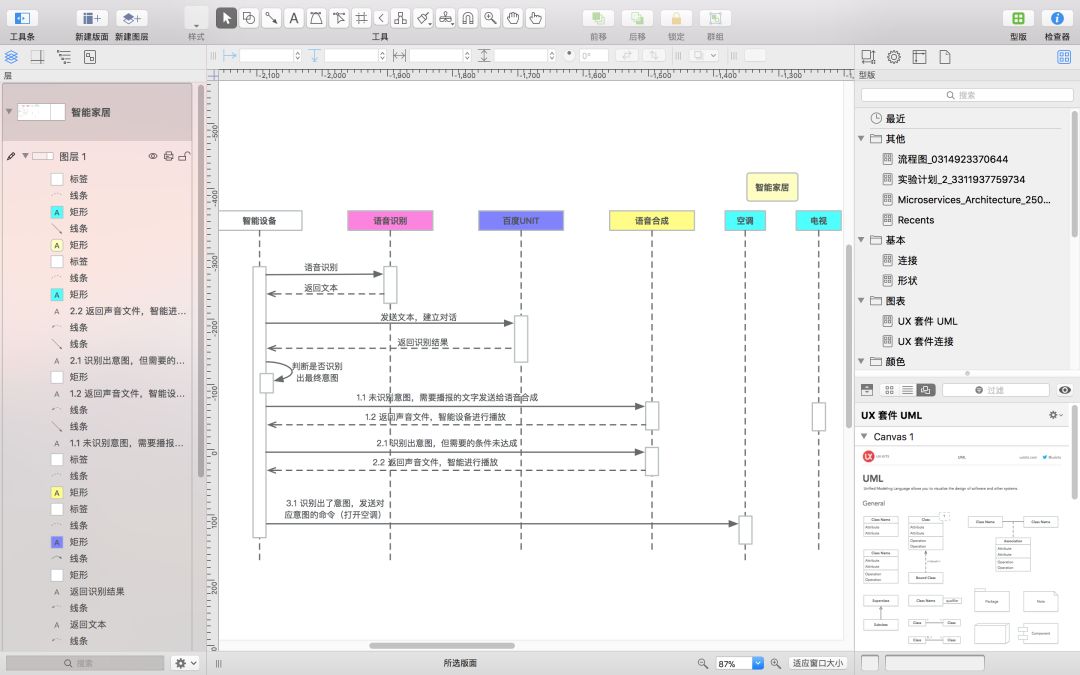Open stencil gear menu beside UX 套件 UML
The height and width of the screenshot is (675, 1080).
[1055, 415]
